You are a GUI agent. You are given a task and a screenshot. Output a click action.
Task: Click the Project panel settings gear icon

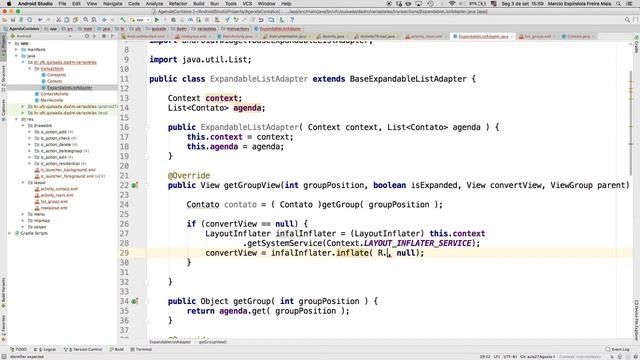[103, 36]
